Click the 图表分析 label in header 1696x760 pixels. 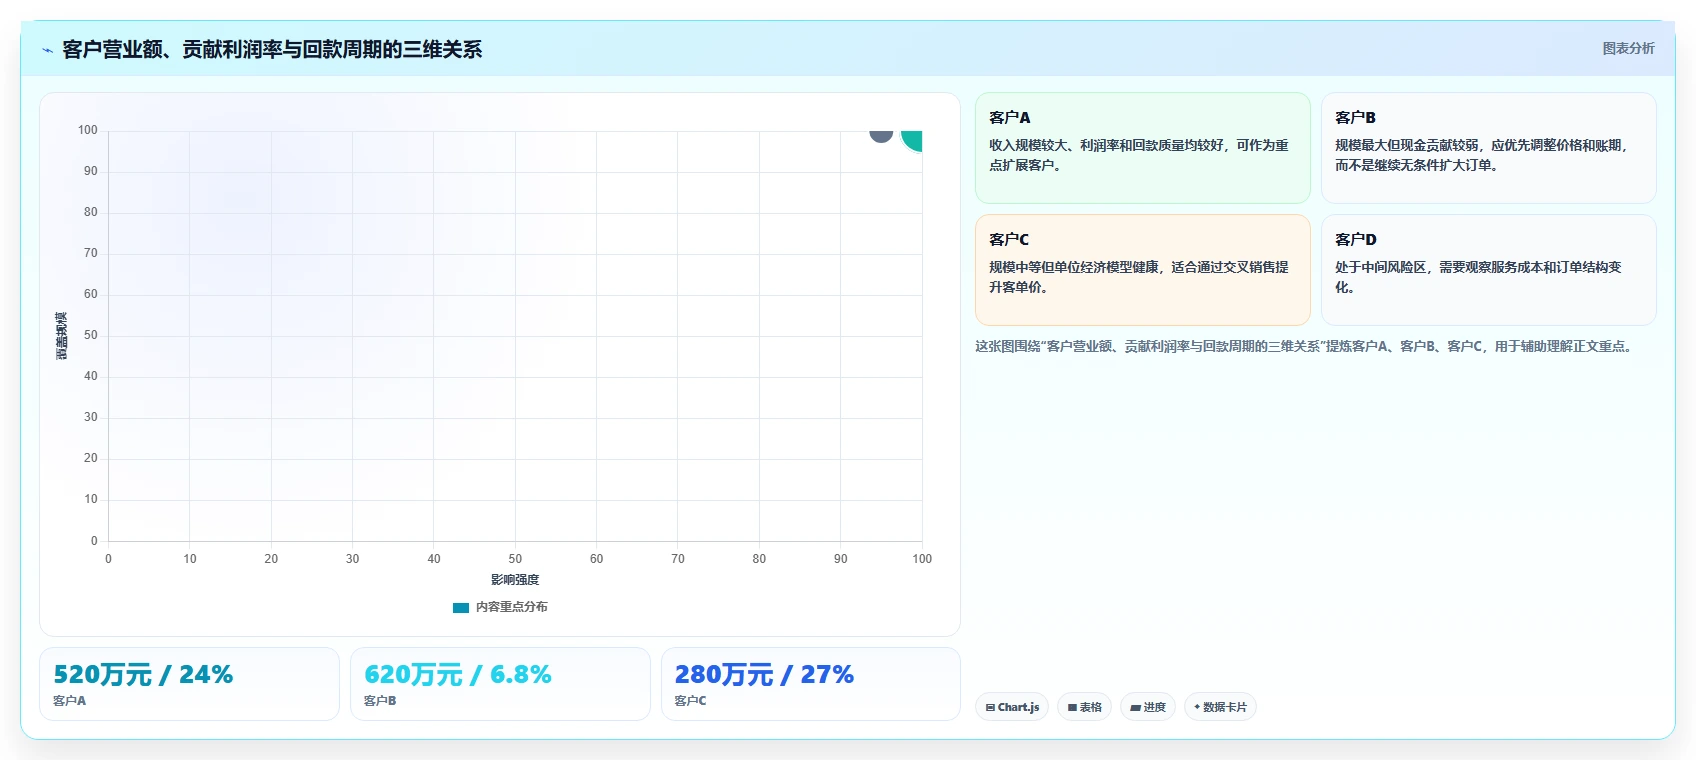tap(1628, 48)
